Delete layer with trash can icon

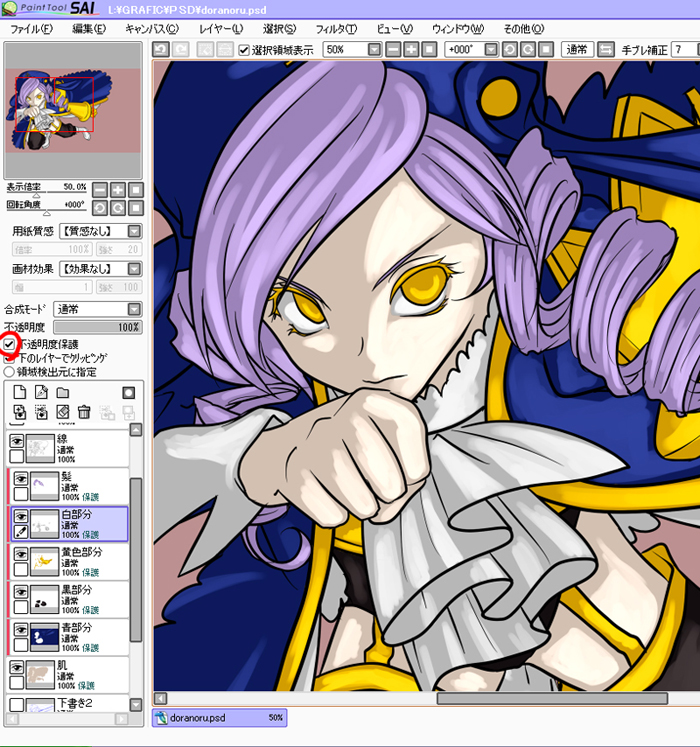click(x=84, y=412)
